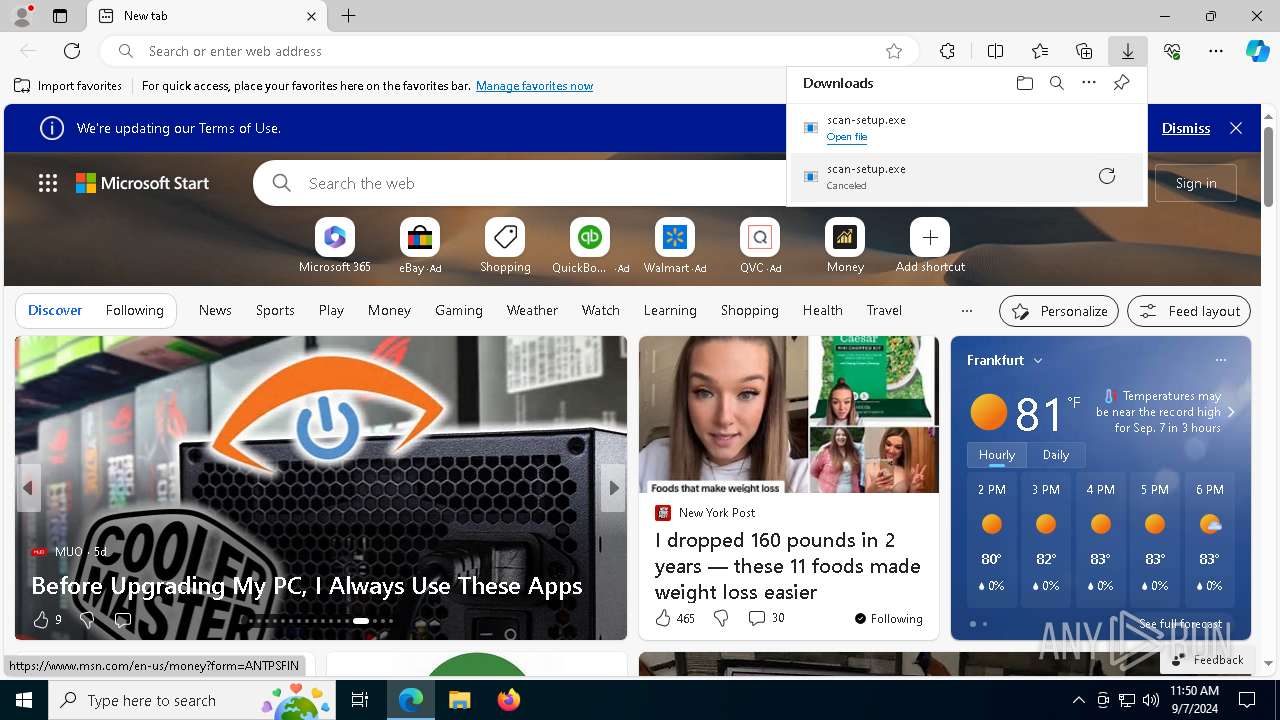
Task: Open the Favorites list icon
Action: 1040,51
